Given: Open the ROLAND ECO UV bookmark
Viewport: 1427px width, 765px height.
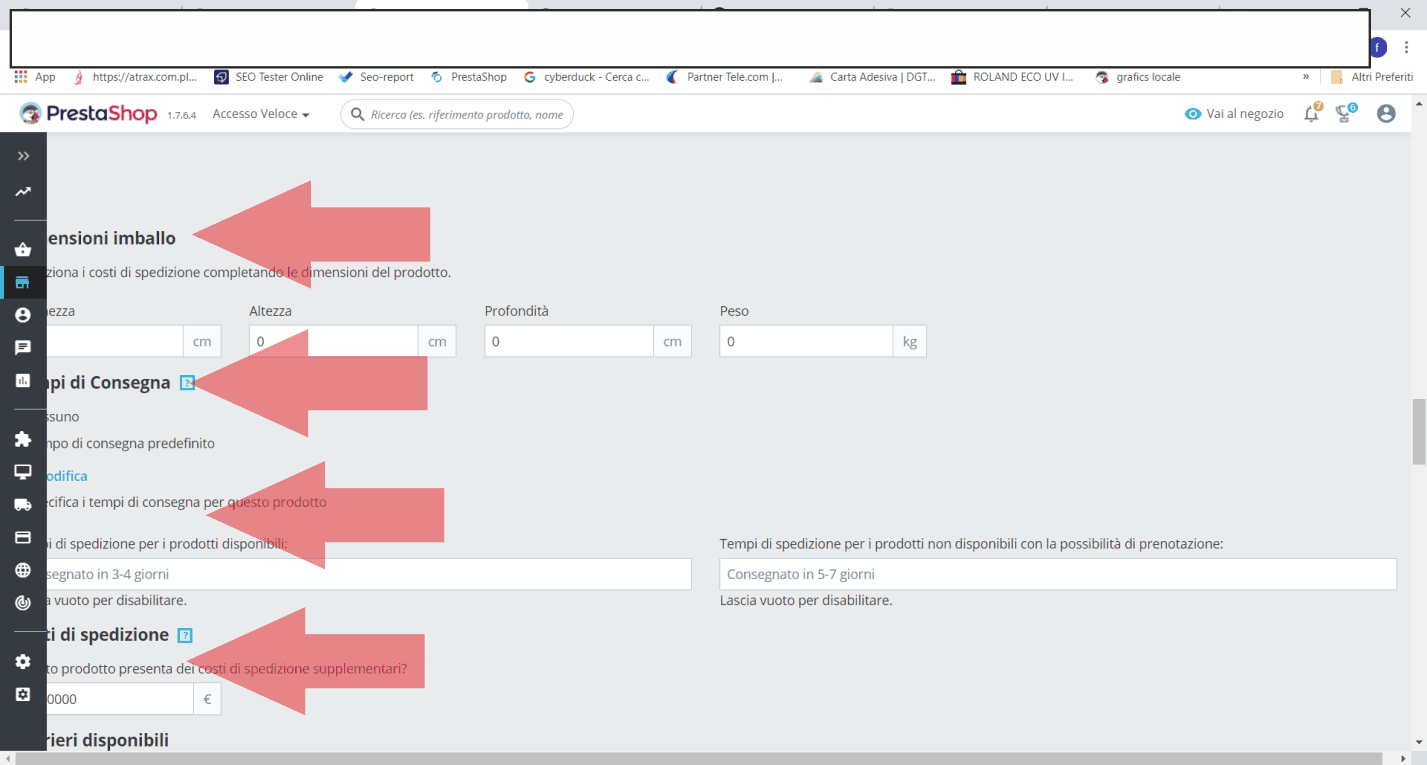Looking at the screenshot, I should [x=1013, y=77].
